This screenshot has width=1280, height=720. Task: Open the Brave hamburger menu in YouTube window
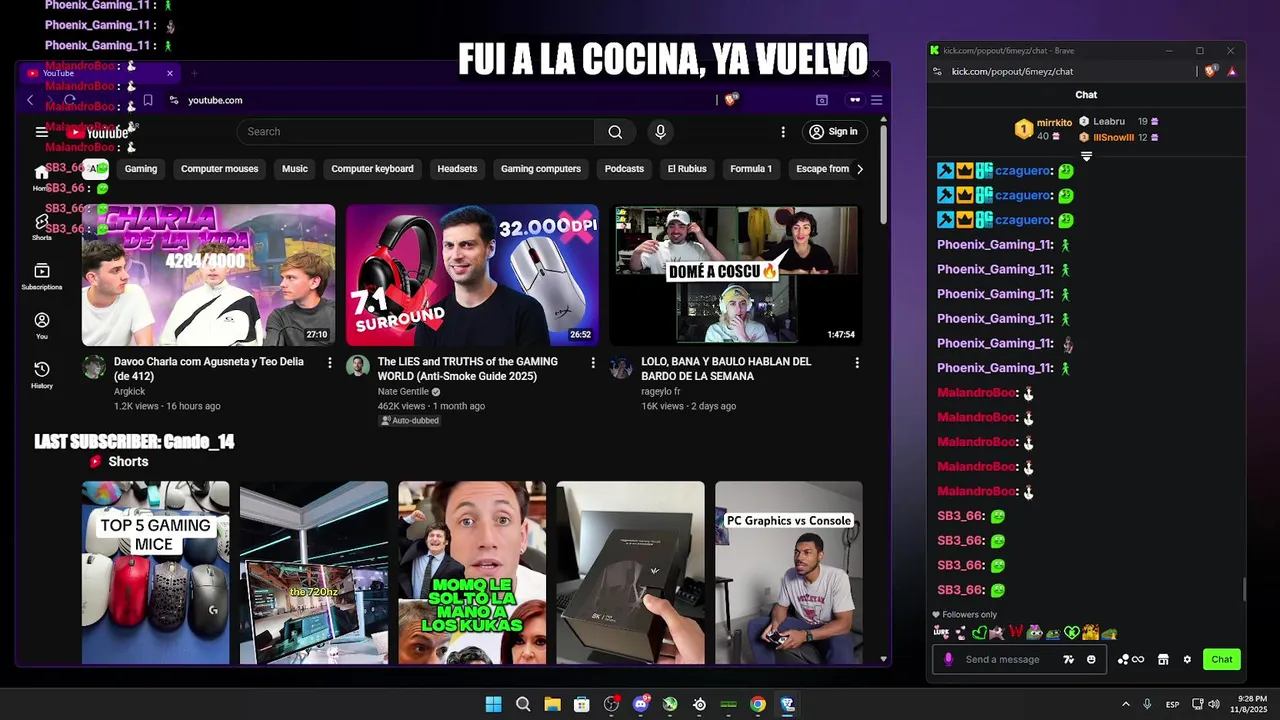tap(876, 100)
